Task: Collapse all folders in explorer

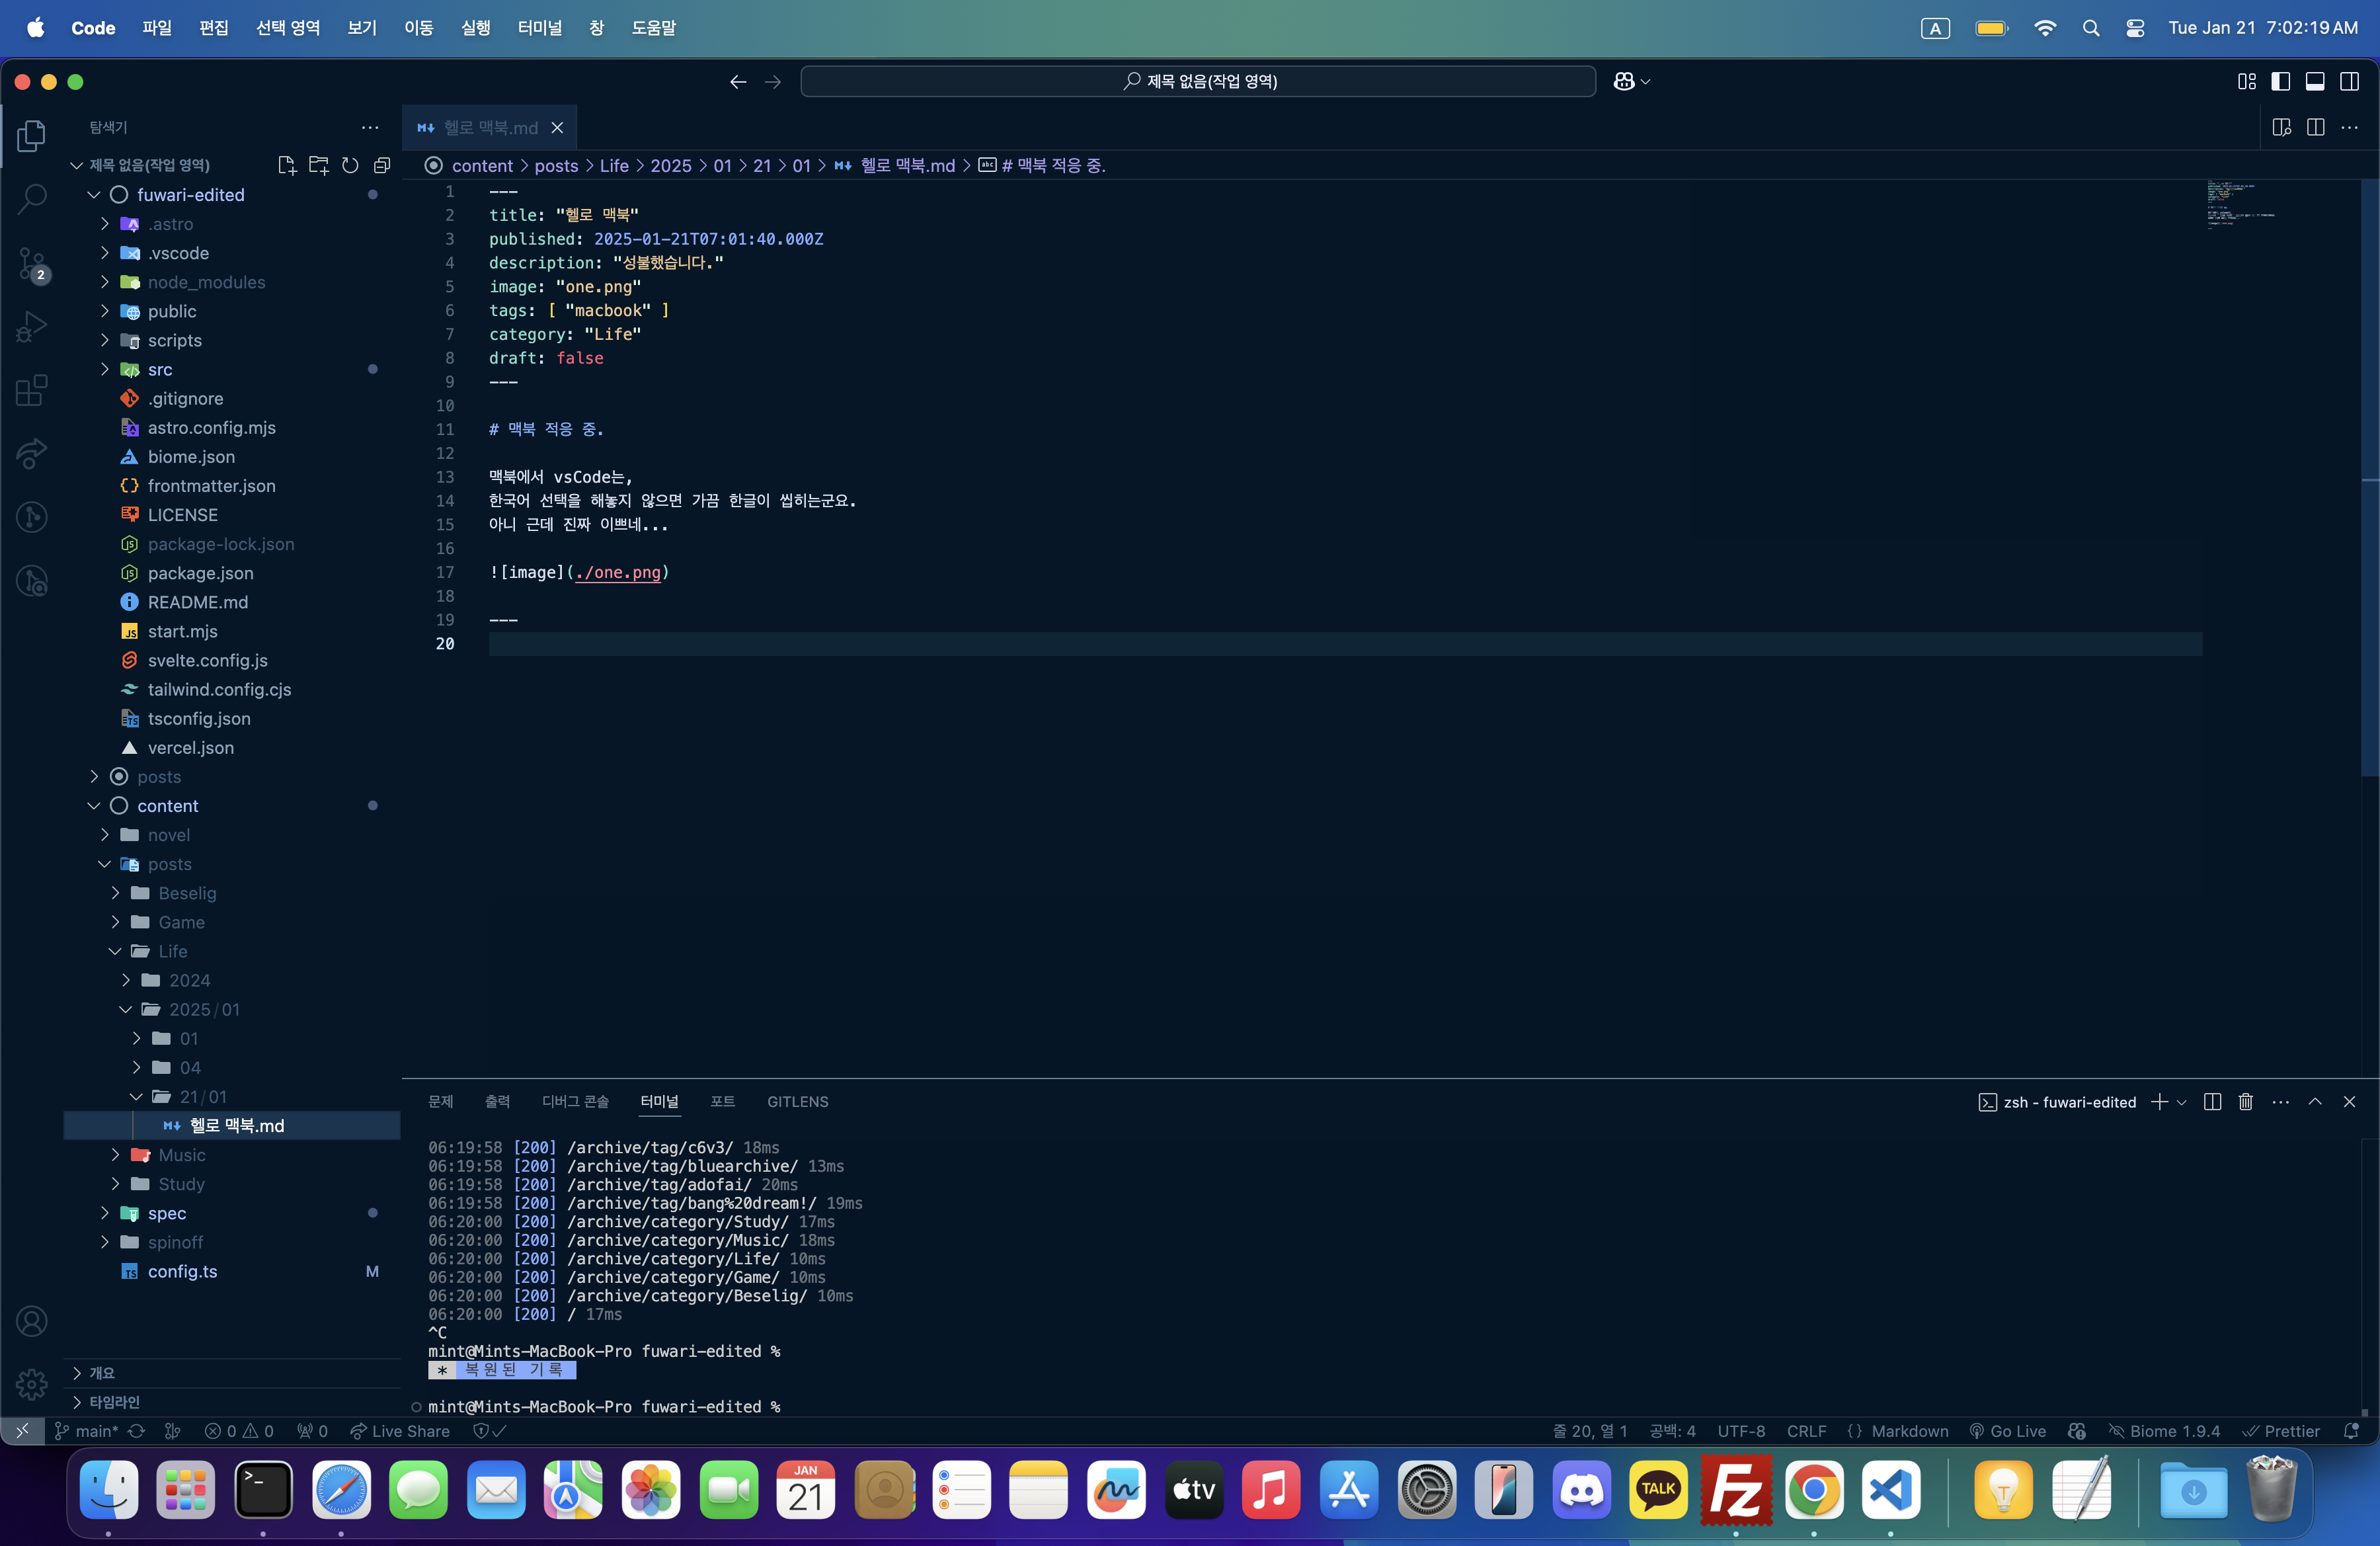Action: point(382,165)
